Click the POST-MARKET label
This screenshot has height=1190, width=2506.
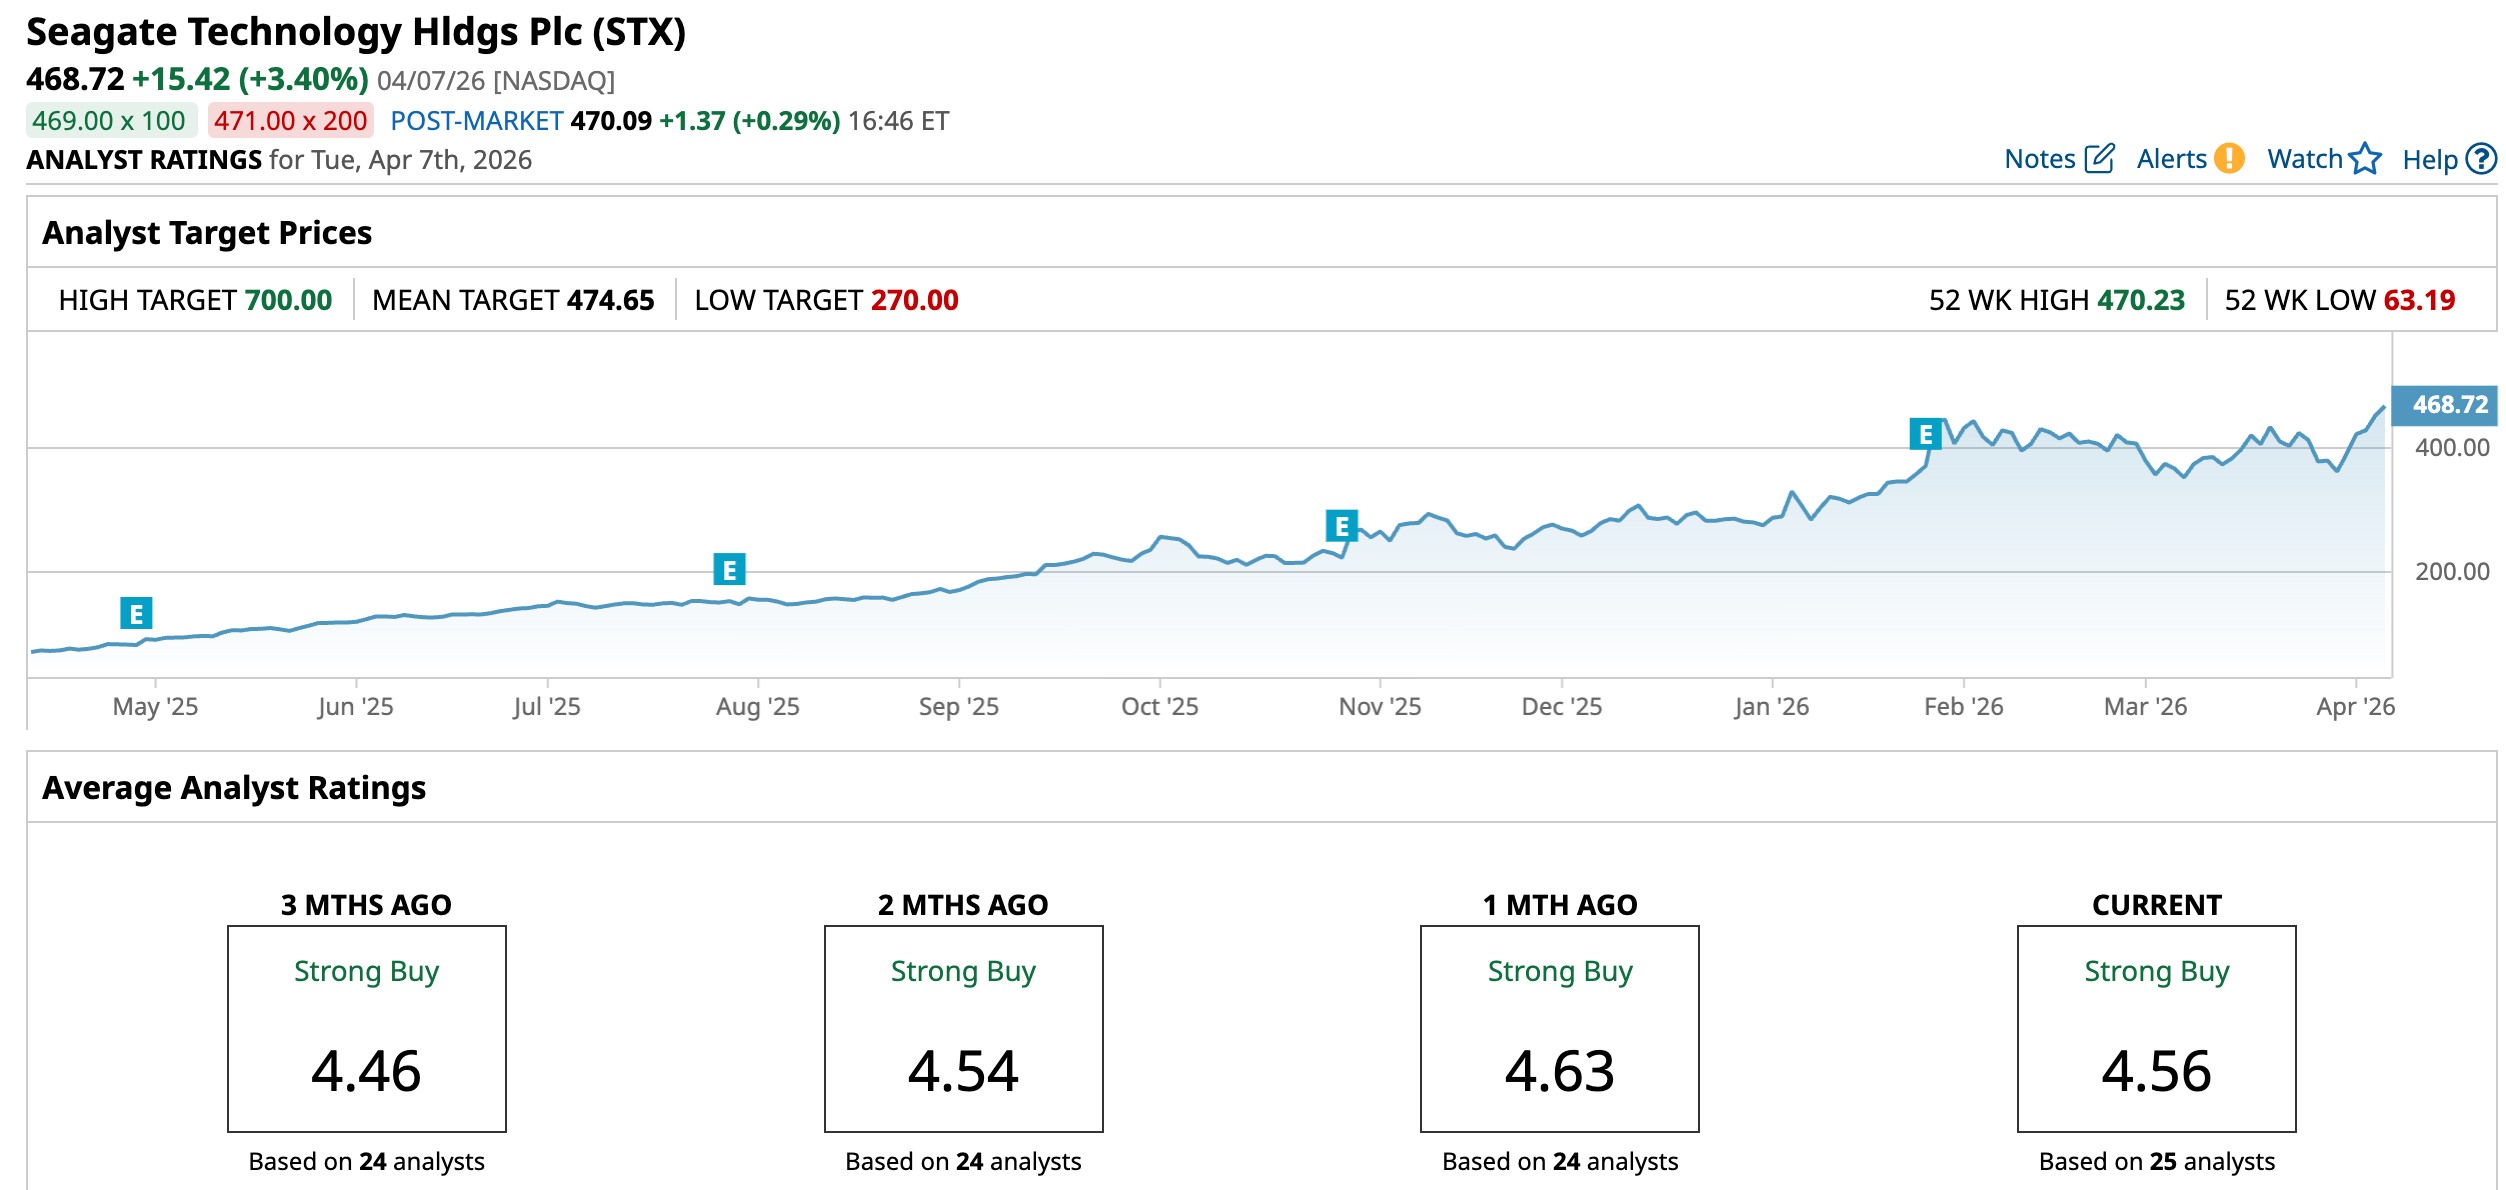tap(476, 121)
